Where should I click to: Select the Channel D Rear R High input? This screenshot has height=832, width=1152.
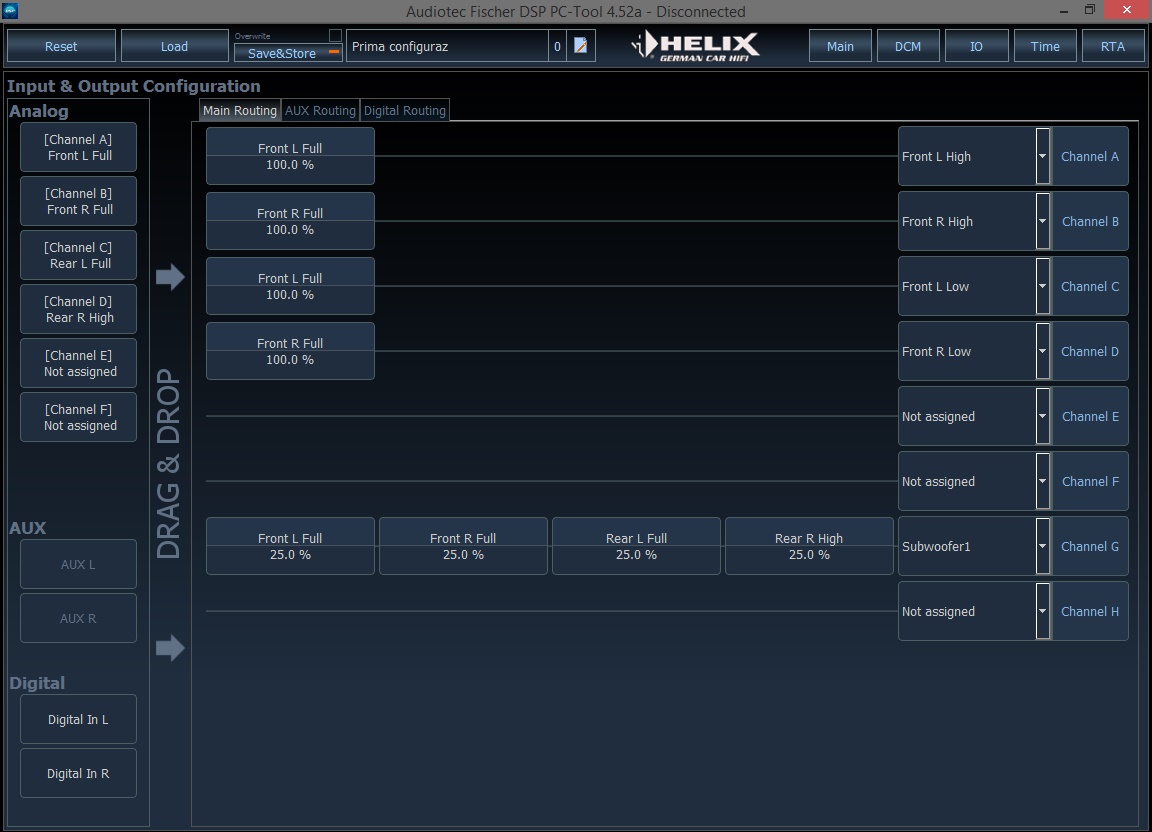79,309
